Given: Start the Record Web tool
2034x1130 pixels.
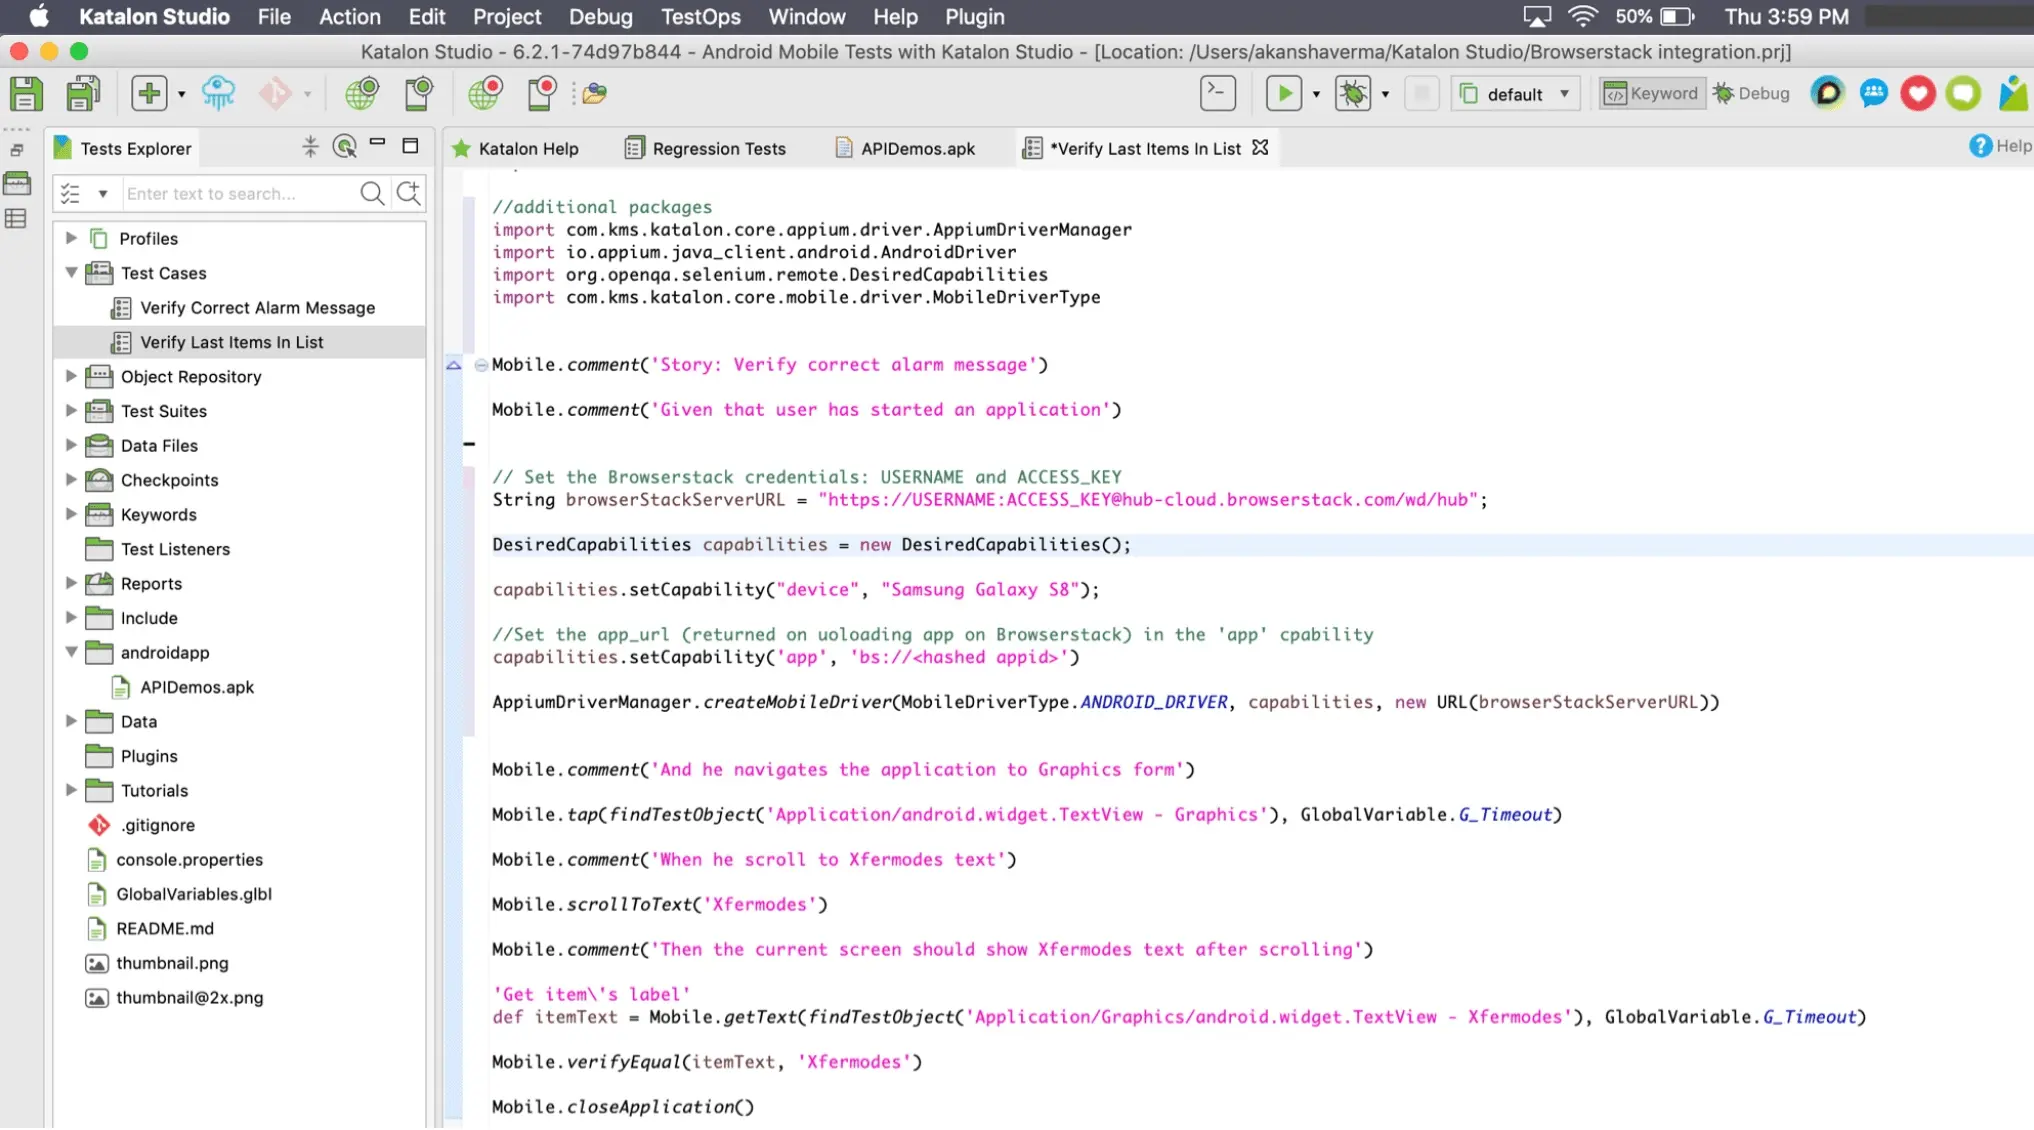Looking at the screenshot, I should [485, 94].
